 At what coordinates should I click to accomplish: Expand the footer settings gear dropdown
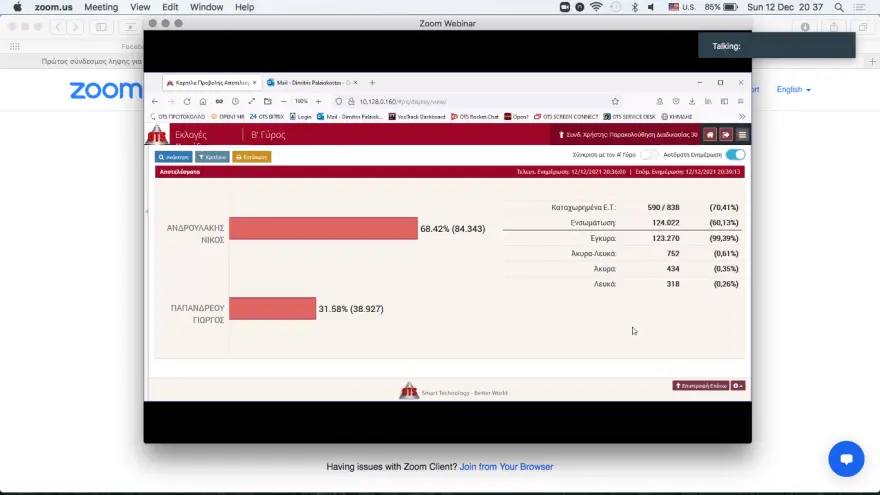[738, 385]
